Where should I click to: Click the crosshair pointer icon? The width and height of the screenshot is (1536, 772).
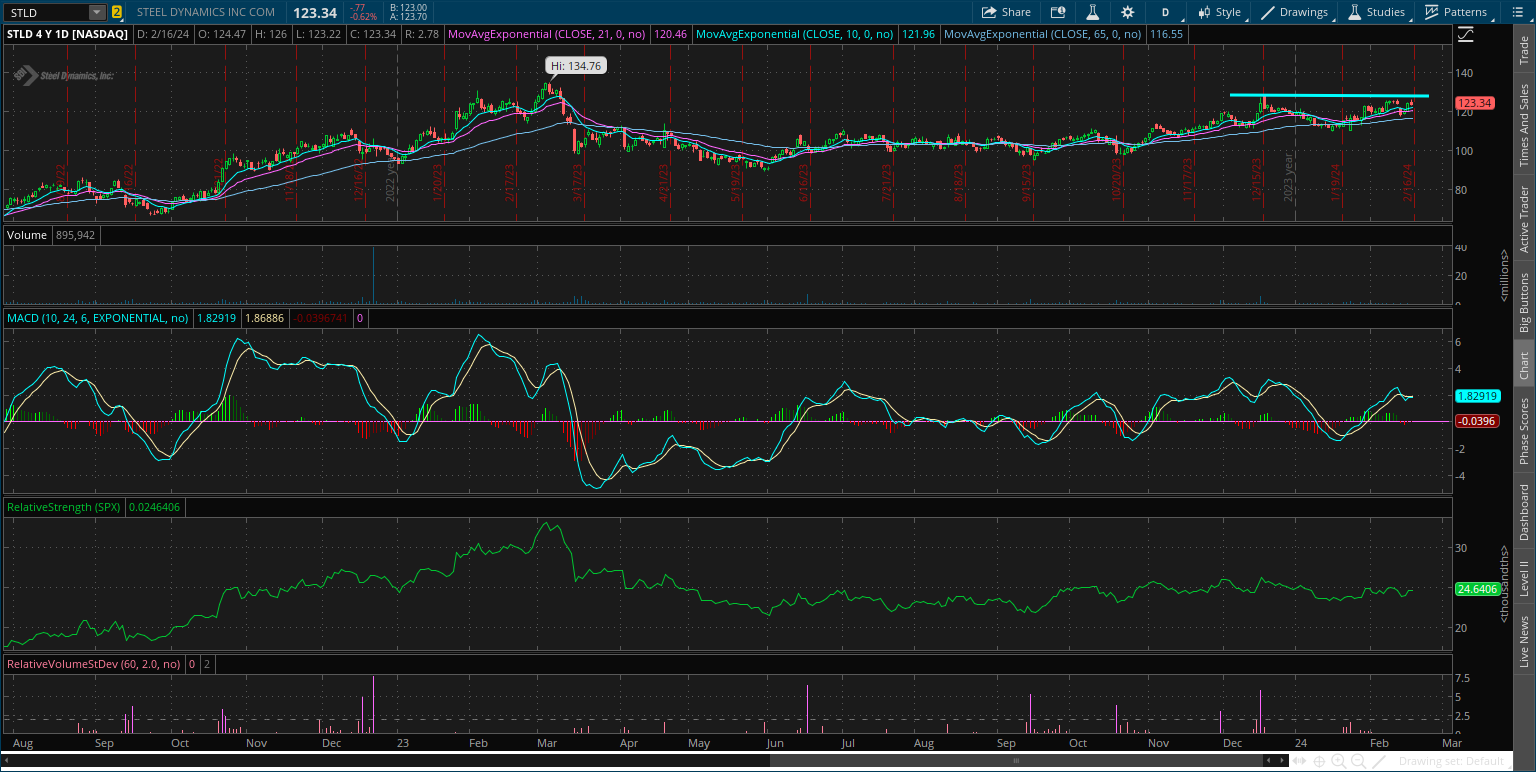pos(1320,761)
